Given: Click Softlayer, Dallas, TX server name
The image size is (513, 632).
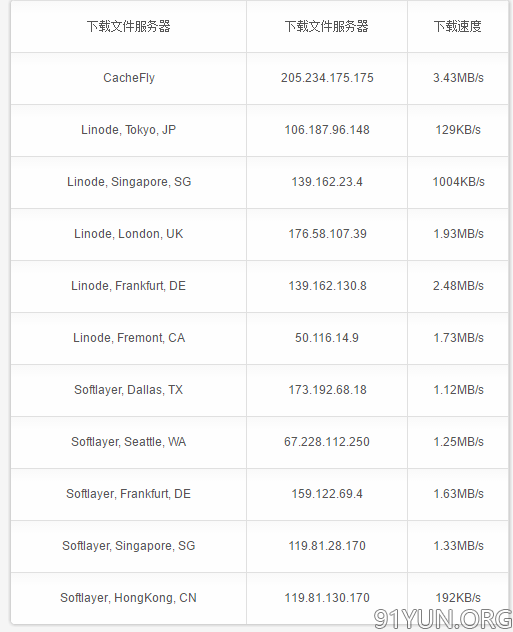Looking at the screenshot, I should pos(129,390).
